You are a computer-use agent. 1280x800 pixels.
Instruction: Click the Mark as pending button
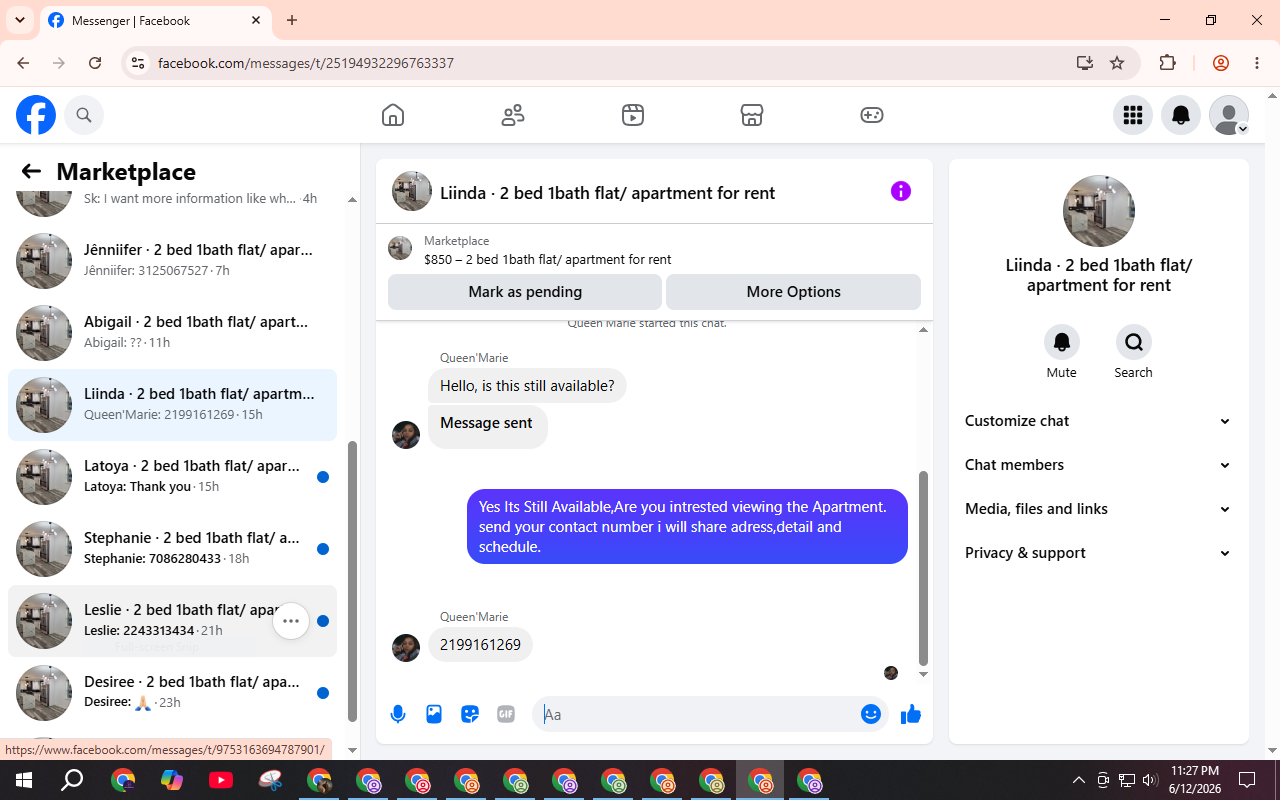click(525, 292)
